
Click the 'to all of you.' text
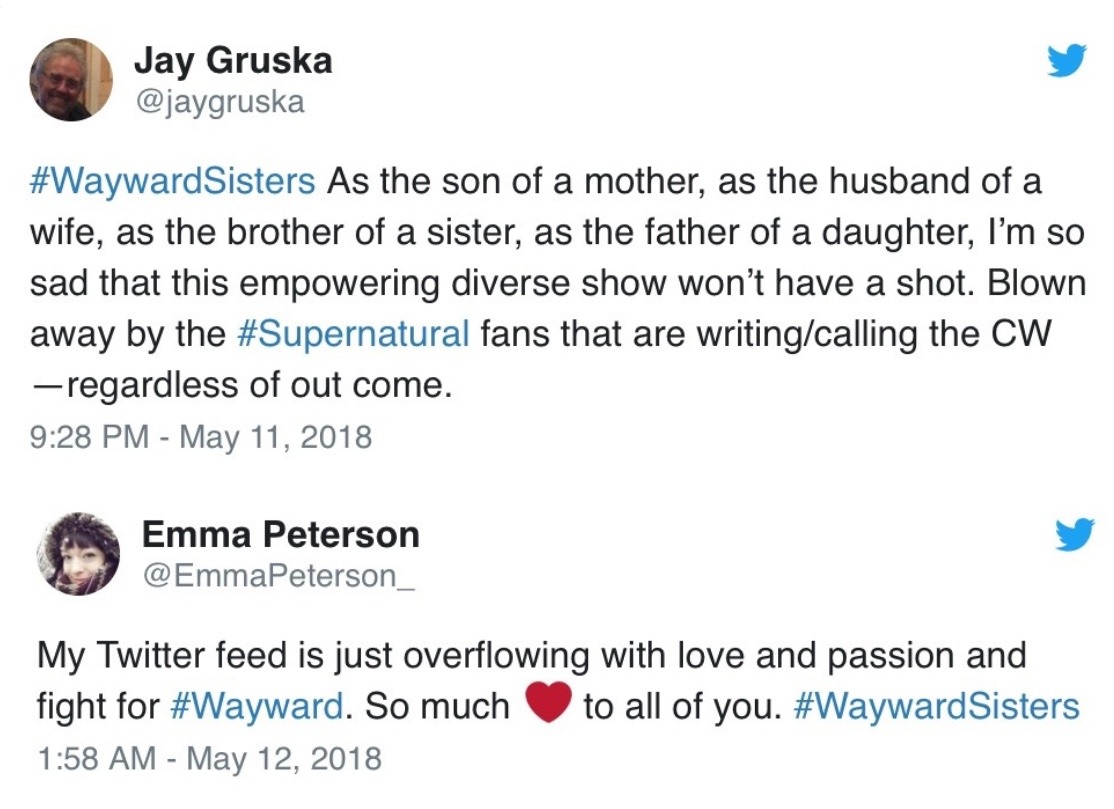click(x=680, y=706)
